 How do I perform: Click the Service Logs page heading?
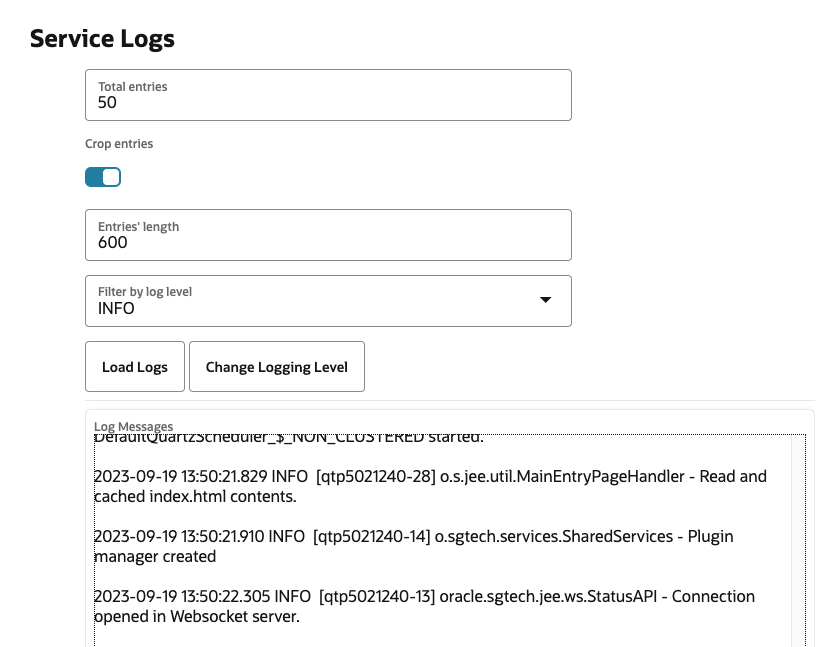tap(102, 39)
